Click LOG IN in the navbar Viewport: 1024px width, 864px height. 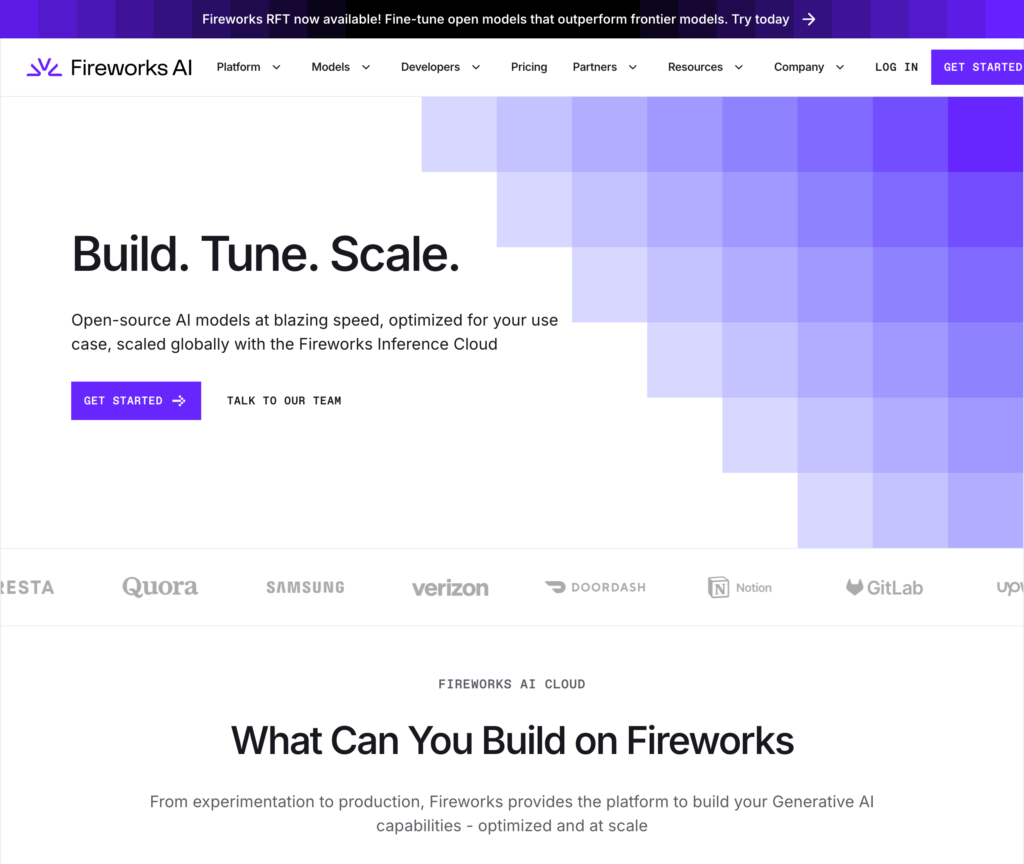[x=896, y=67]
